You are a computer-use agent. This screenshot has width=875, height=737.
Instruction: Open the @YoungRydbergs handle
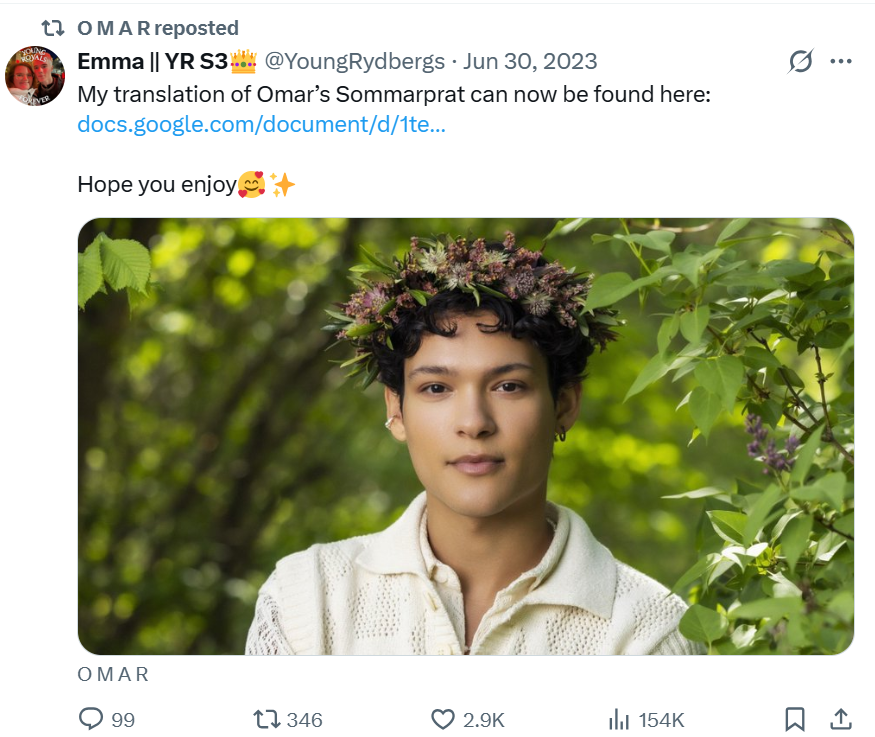point(353,61)
